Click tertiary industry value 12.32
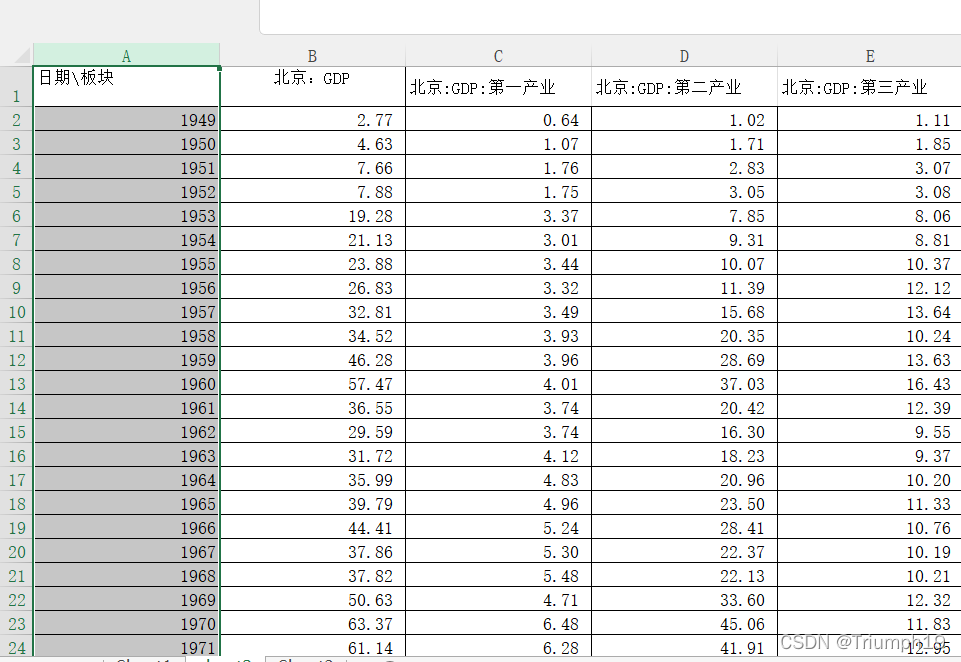This screenshot has width=961, height=662. point(870,599)
